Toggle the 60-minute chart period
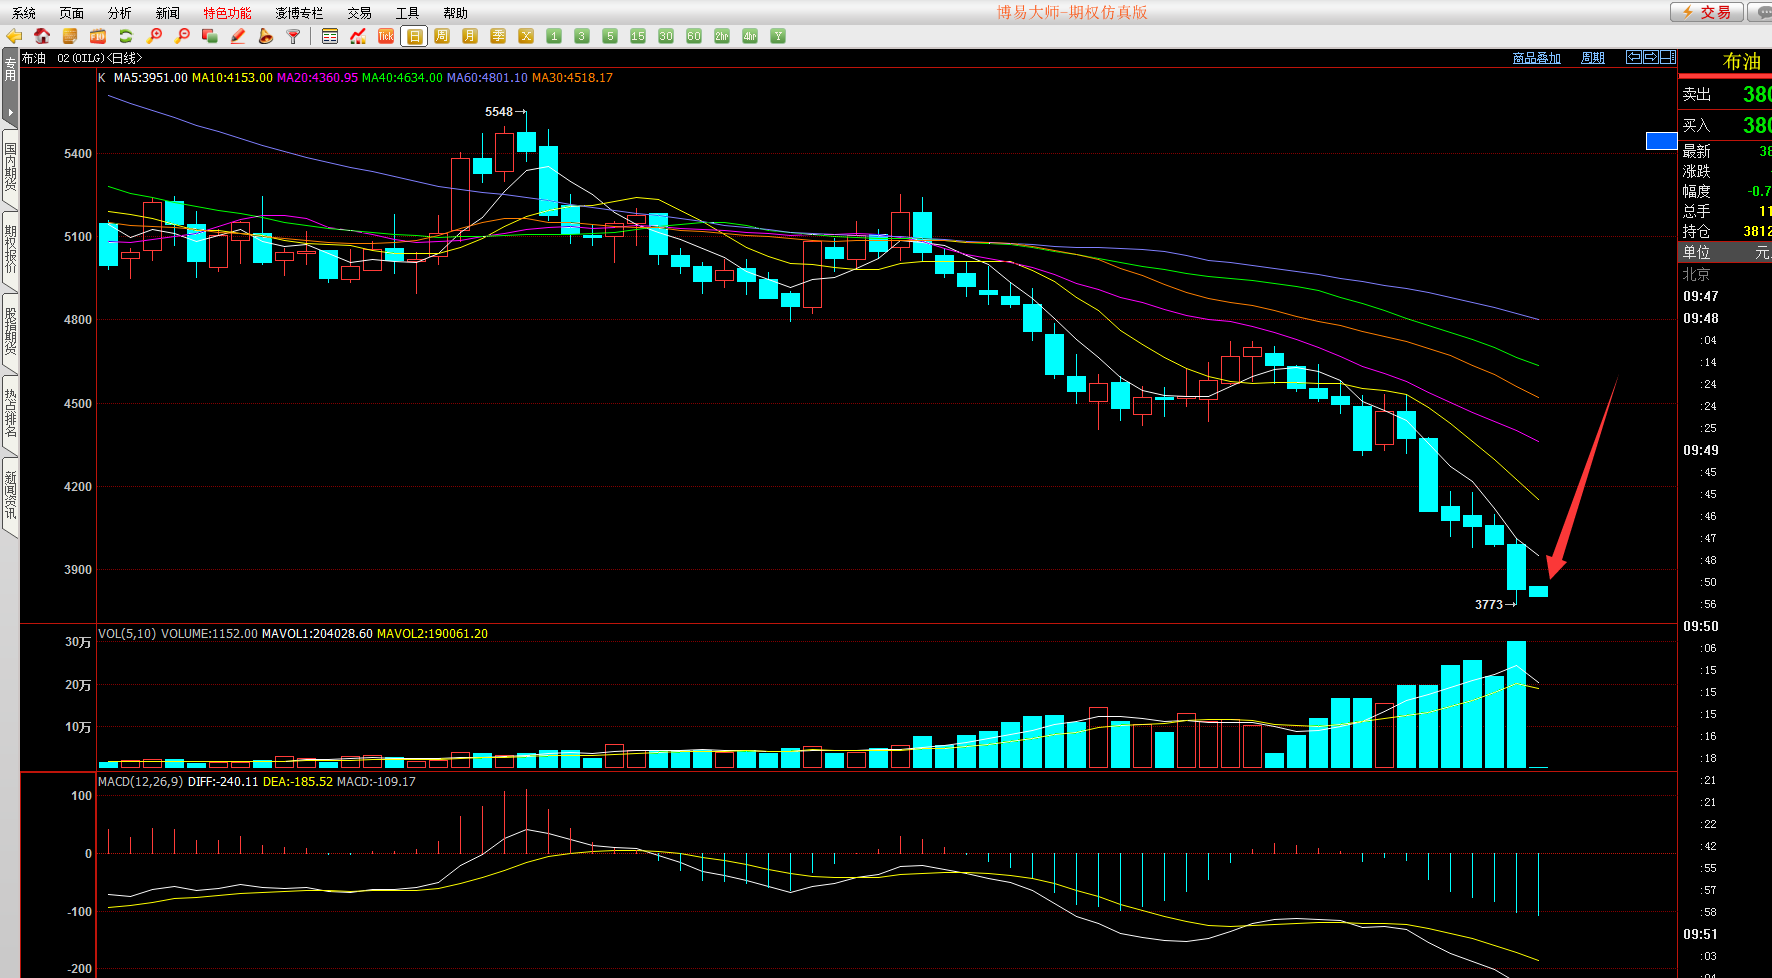This screenshot has width=1772, height=978. pyautogui.click(x=694, y=36)
